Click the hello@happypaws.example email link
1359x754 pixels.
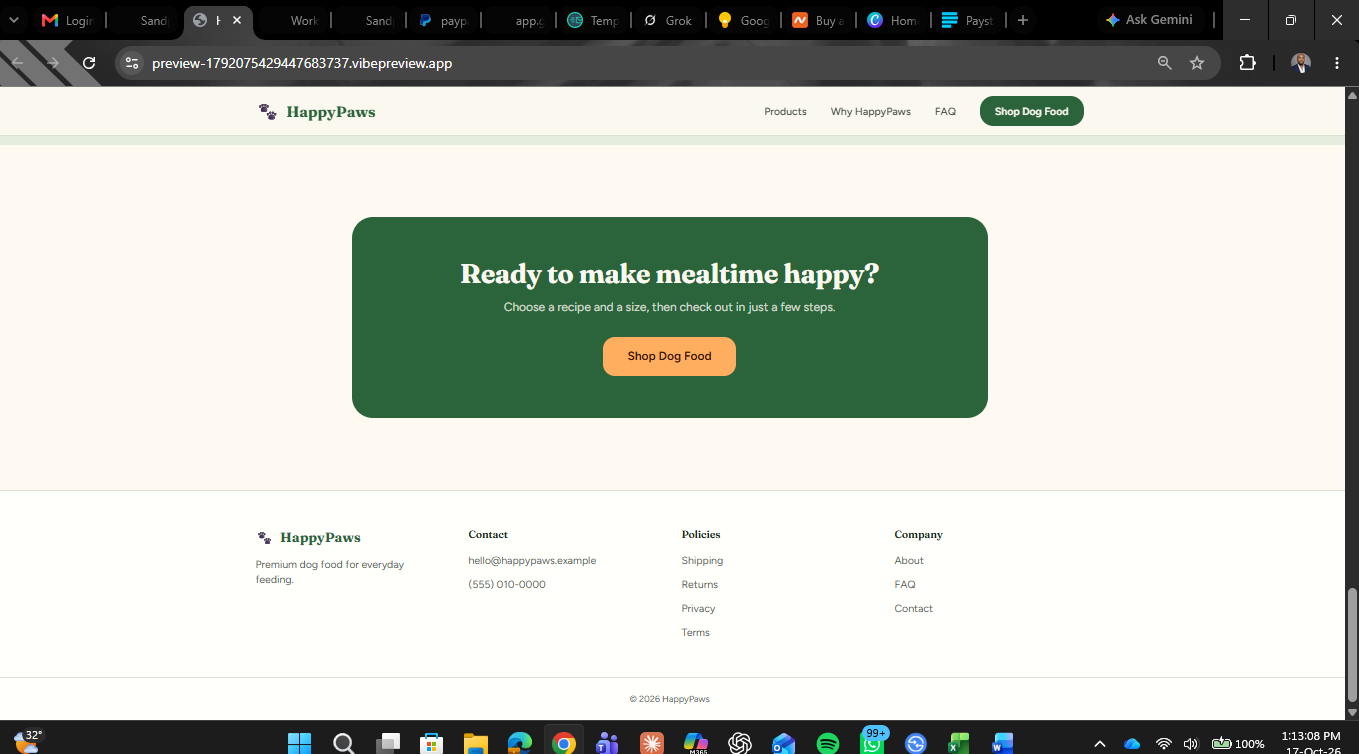click(x=532, y=561)
